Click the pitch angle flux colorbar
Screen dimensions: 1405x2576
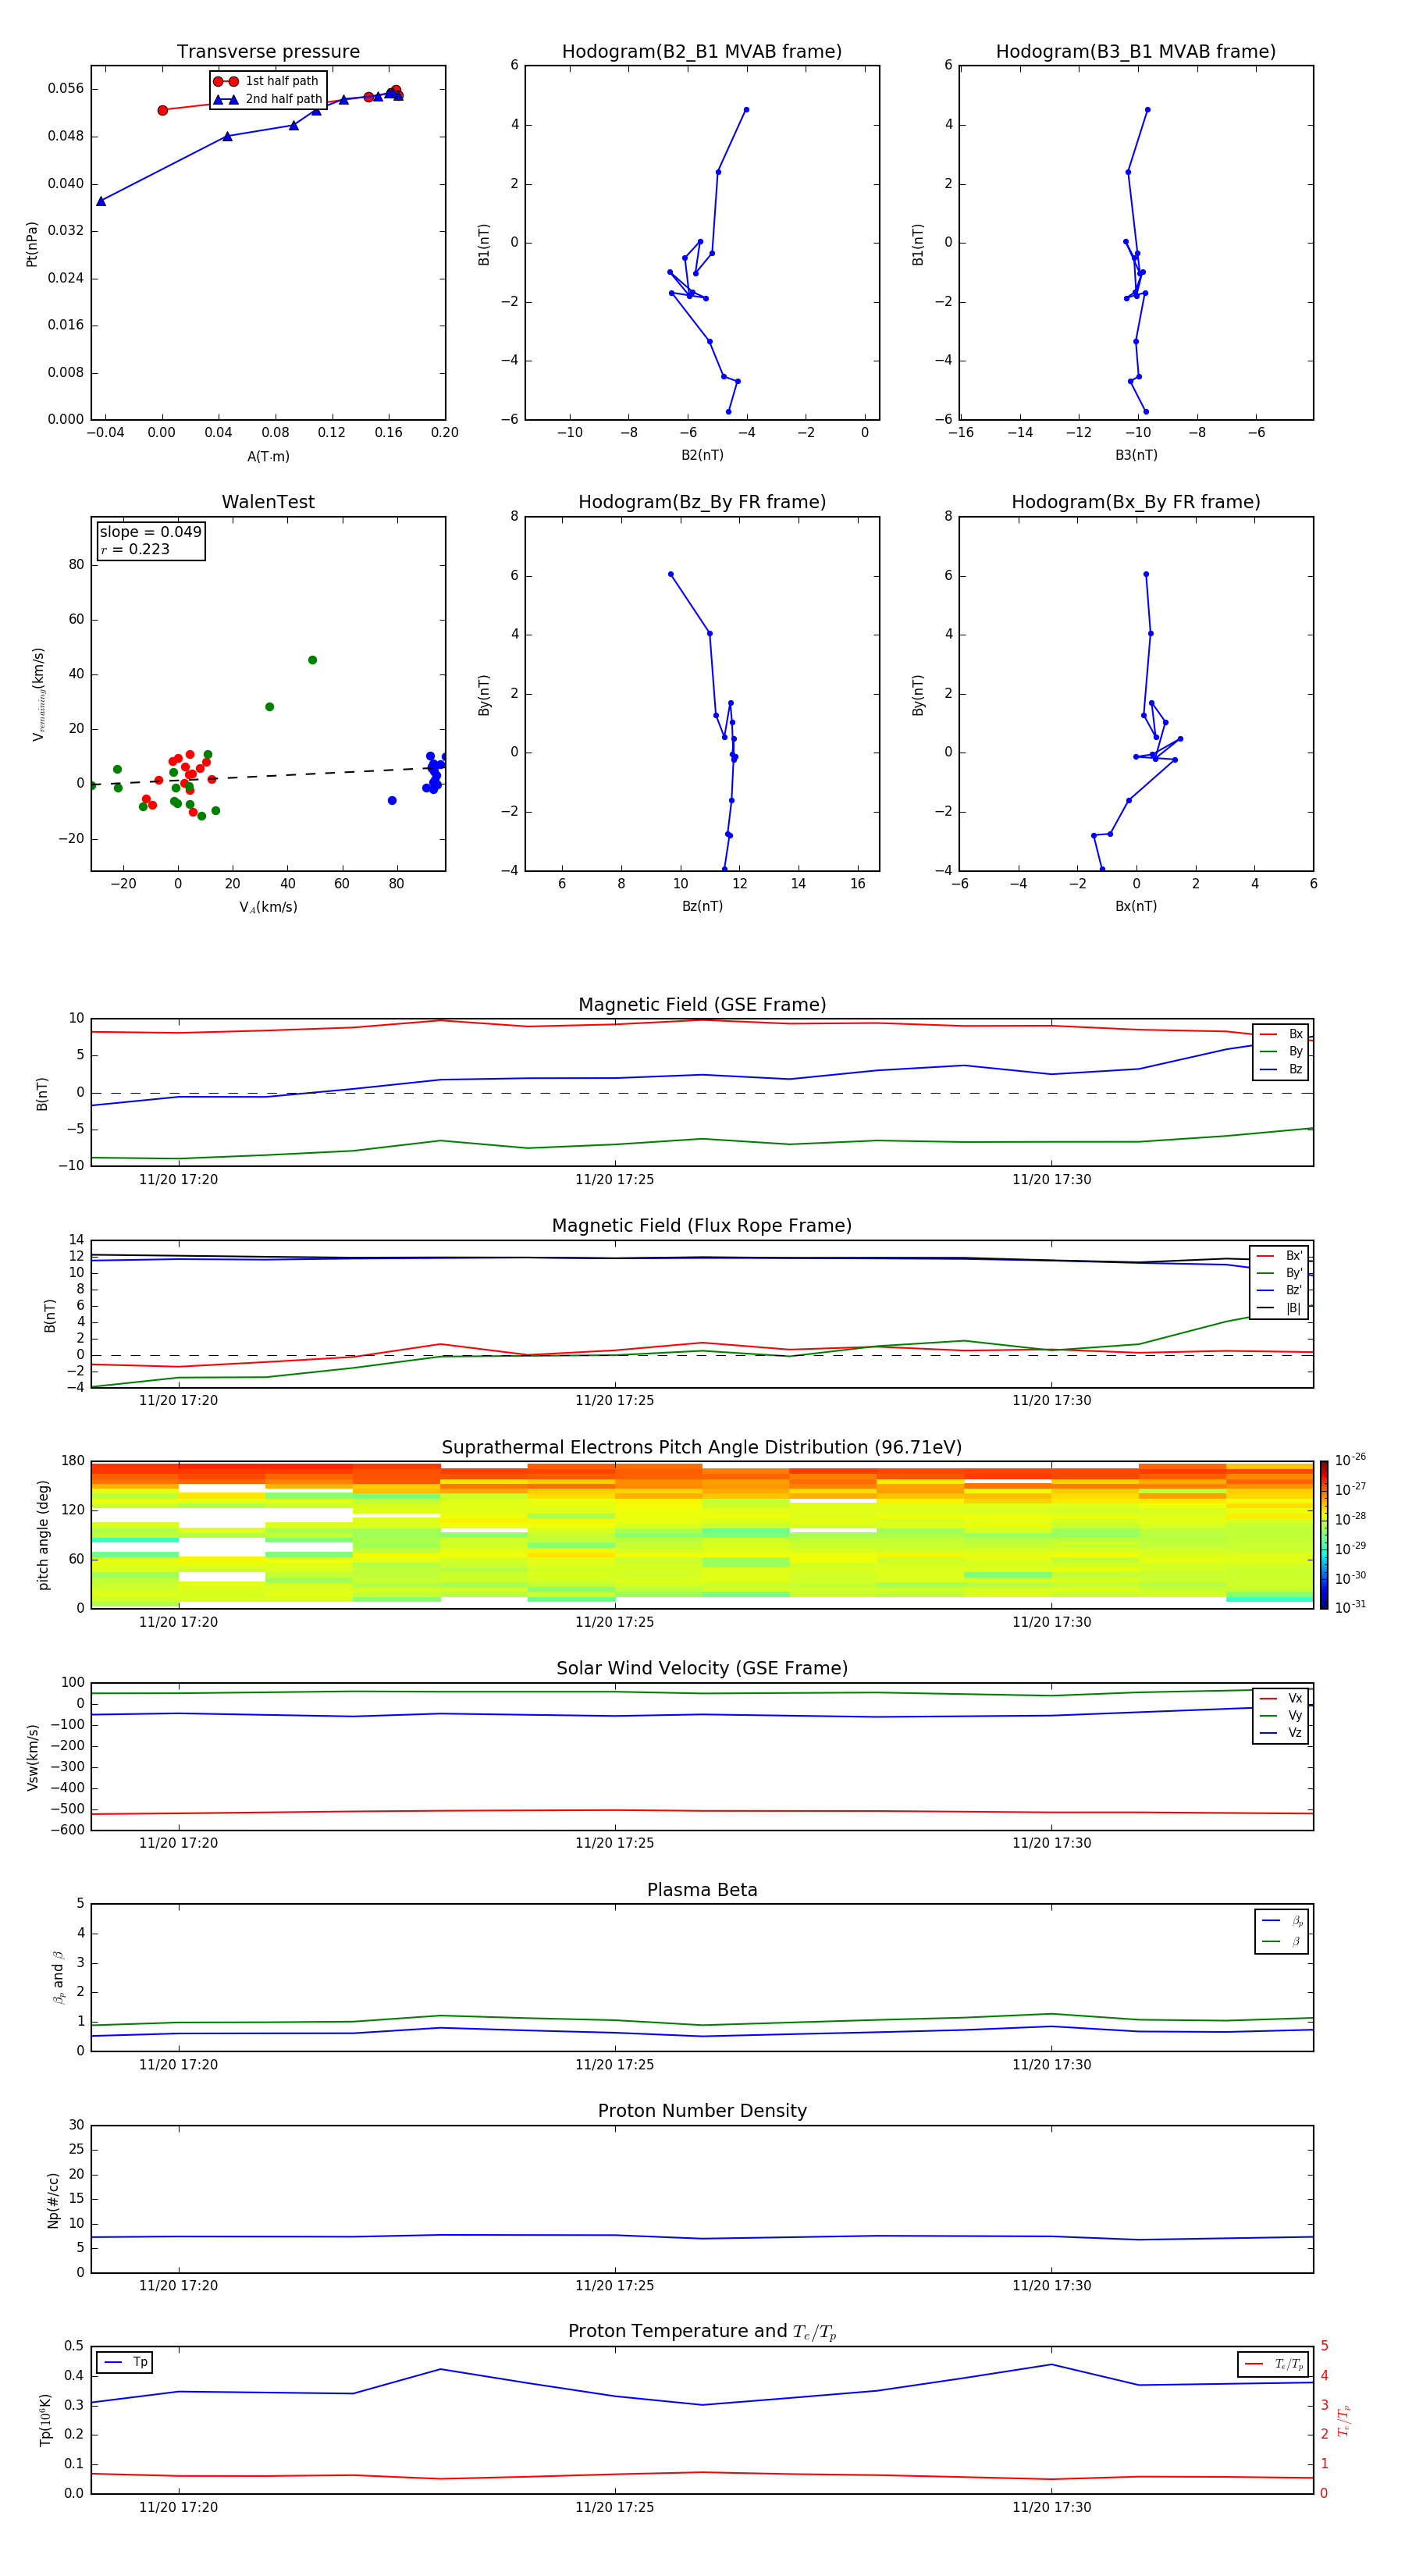click(1324, 1534)
